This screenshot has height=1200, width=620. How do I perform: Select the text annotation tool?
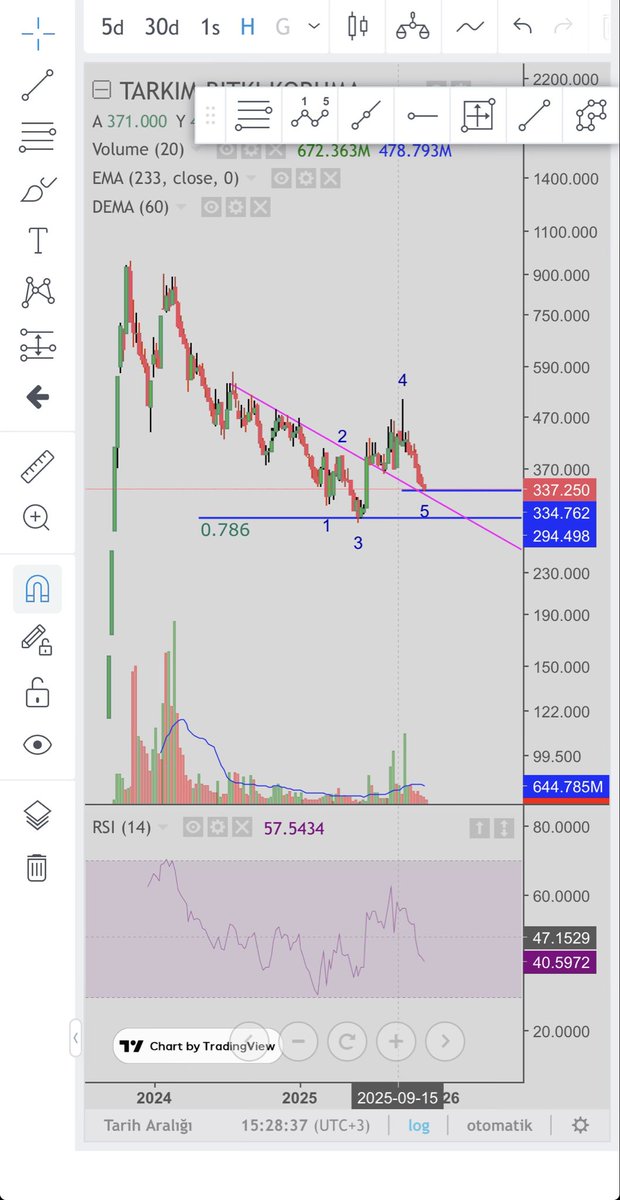[x=37, y=240]
